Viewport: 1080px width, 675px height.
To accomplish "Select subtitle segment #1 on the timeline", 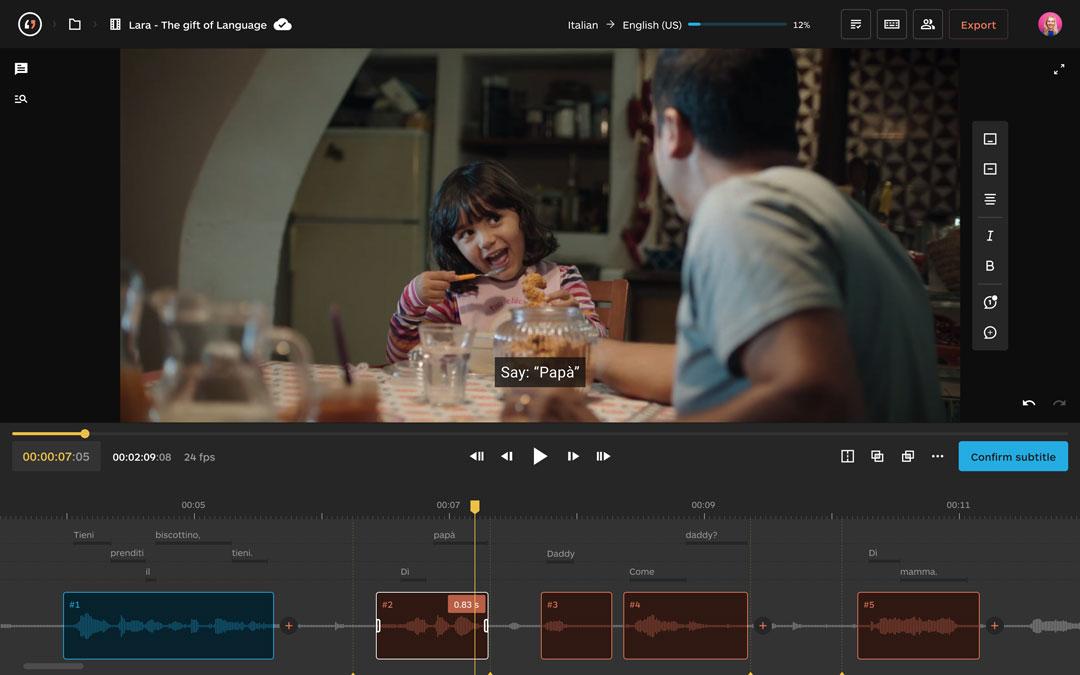I will (168, 626).
